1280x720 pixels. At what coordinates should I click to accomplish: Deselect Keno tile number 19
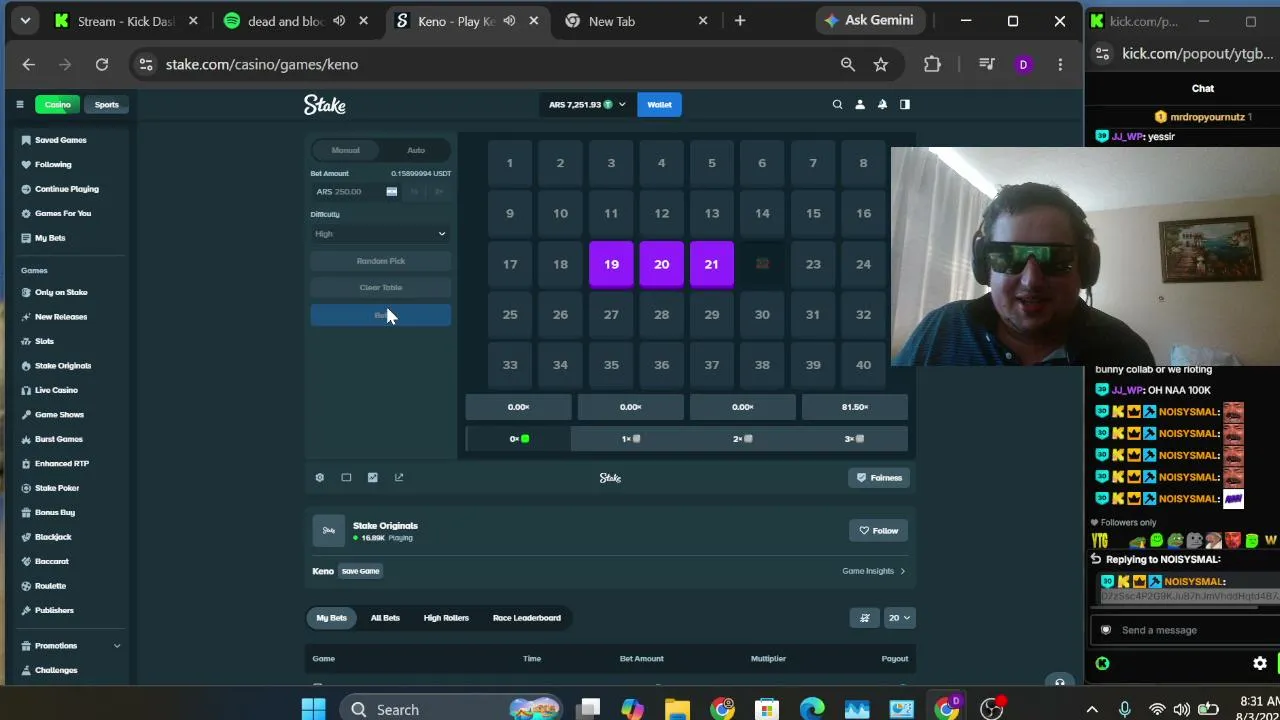[611, 264]
